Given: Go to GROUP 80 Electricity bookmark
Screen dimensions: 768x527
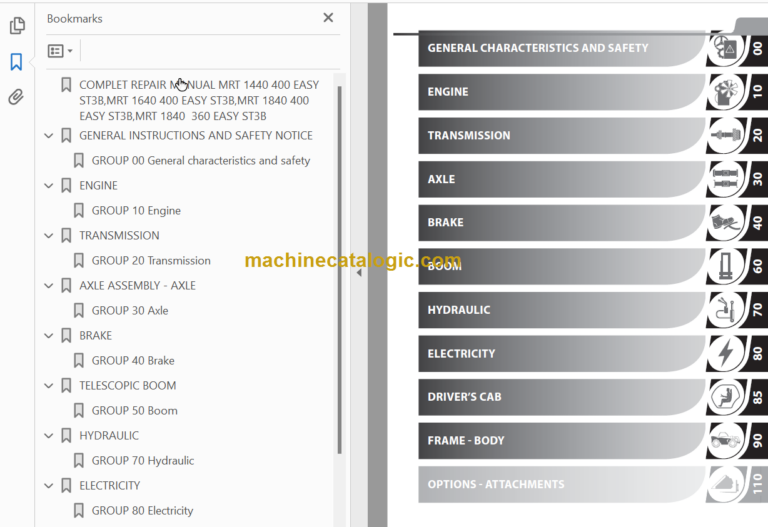Looking at the screenshot, I should click(143, 510).
